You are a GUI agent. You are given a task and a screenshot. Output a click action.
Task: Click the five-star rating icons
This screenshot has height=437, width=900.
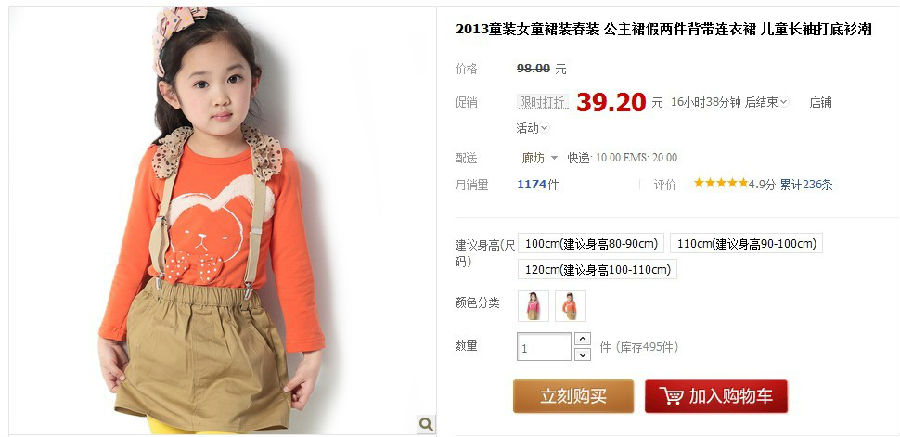(720, 183)
